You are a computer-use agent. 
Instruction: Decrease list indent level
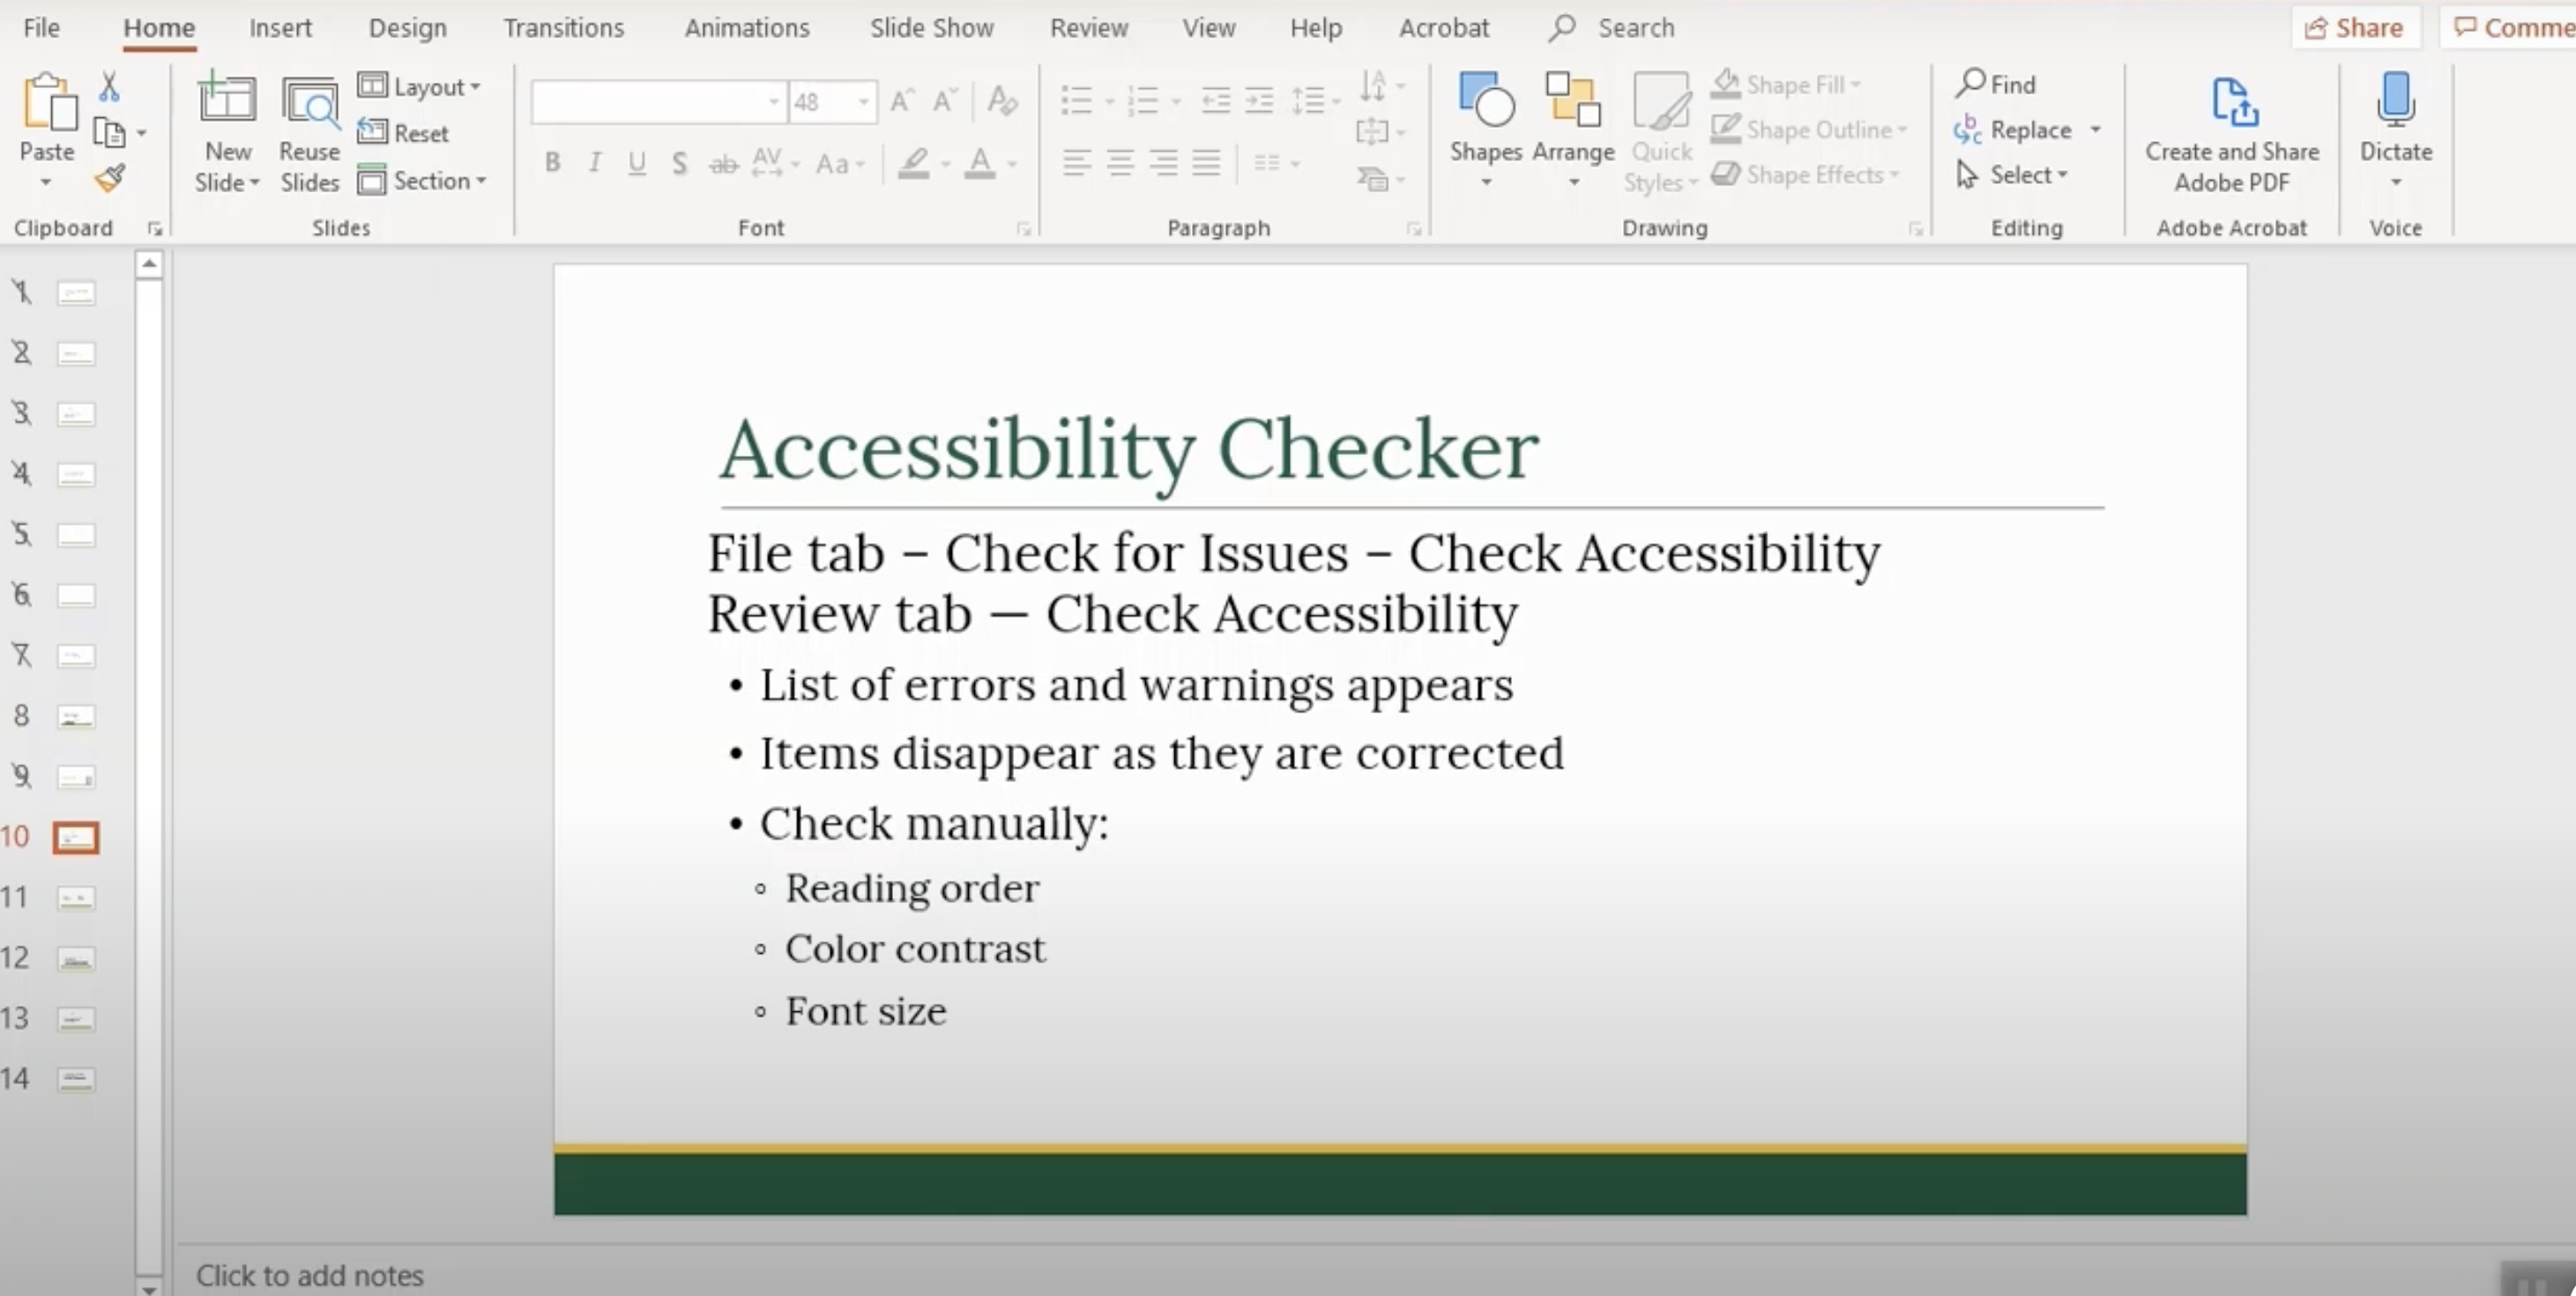tap(1215, 101)
